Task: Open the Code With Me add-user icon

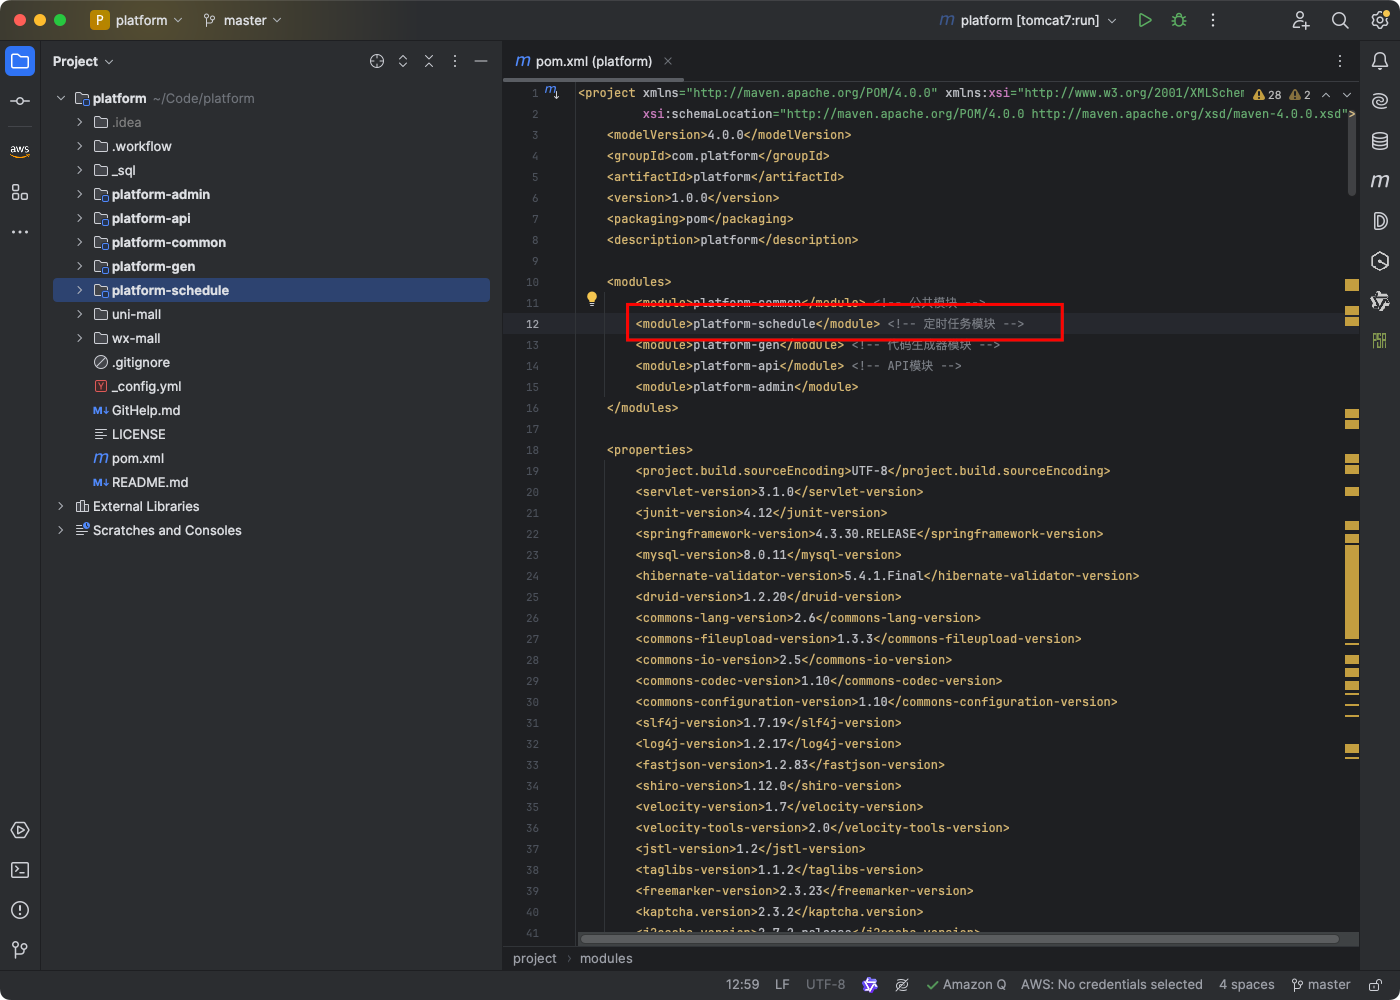Action: (1301, 20)
